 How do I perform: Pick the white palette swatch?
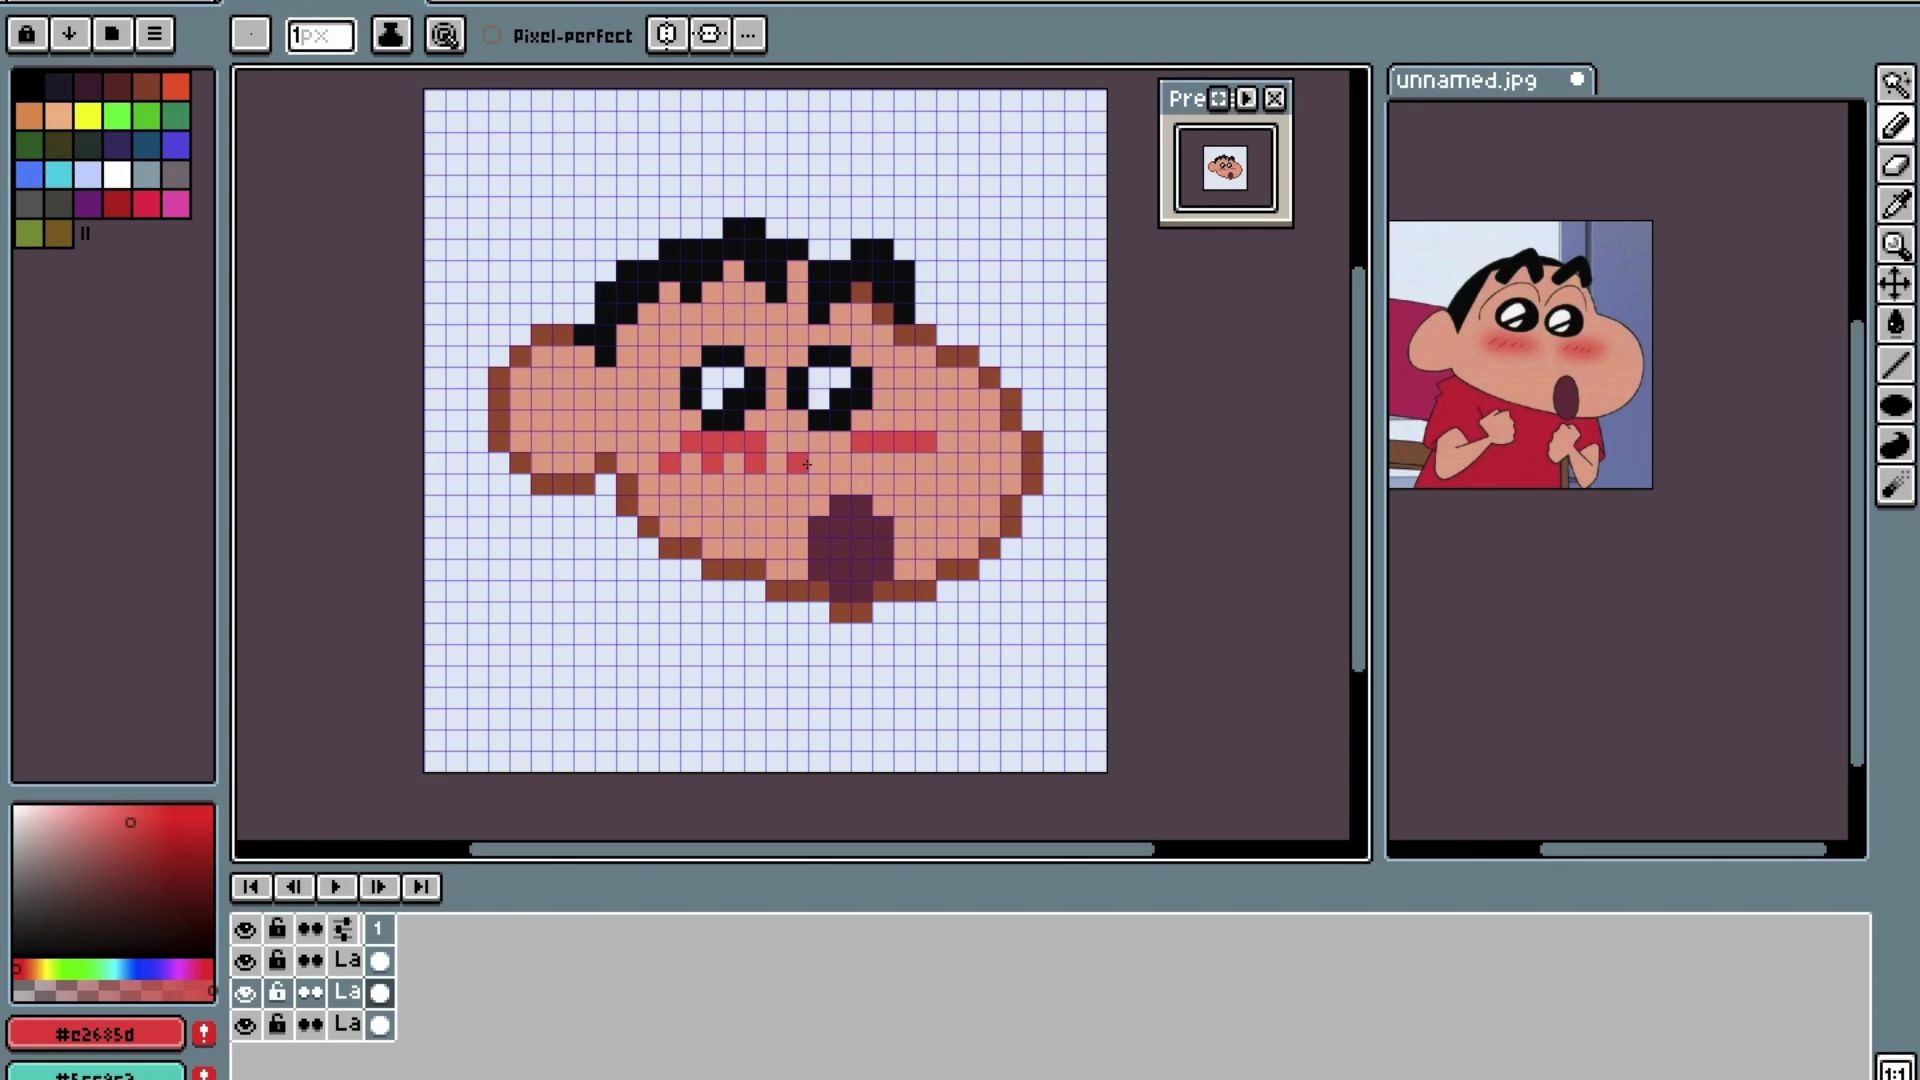pos(117,174)
